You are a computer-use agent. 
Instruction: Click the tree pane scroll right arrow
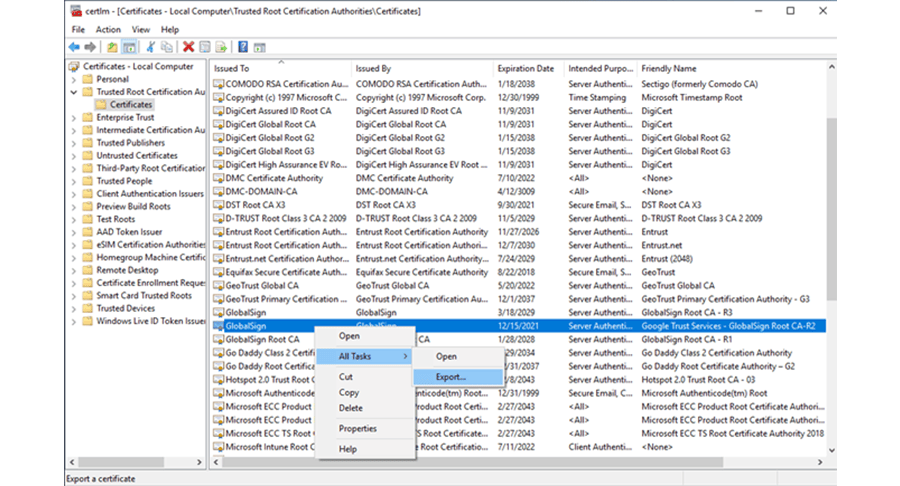tap(199, 462)
